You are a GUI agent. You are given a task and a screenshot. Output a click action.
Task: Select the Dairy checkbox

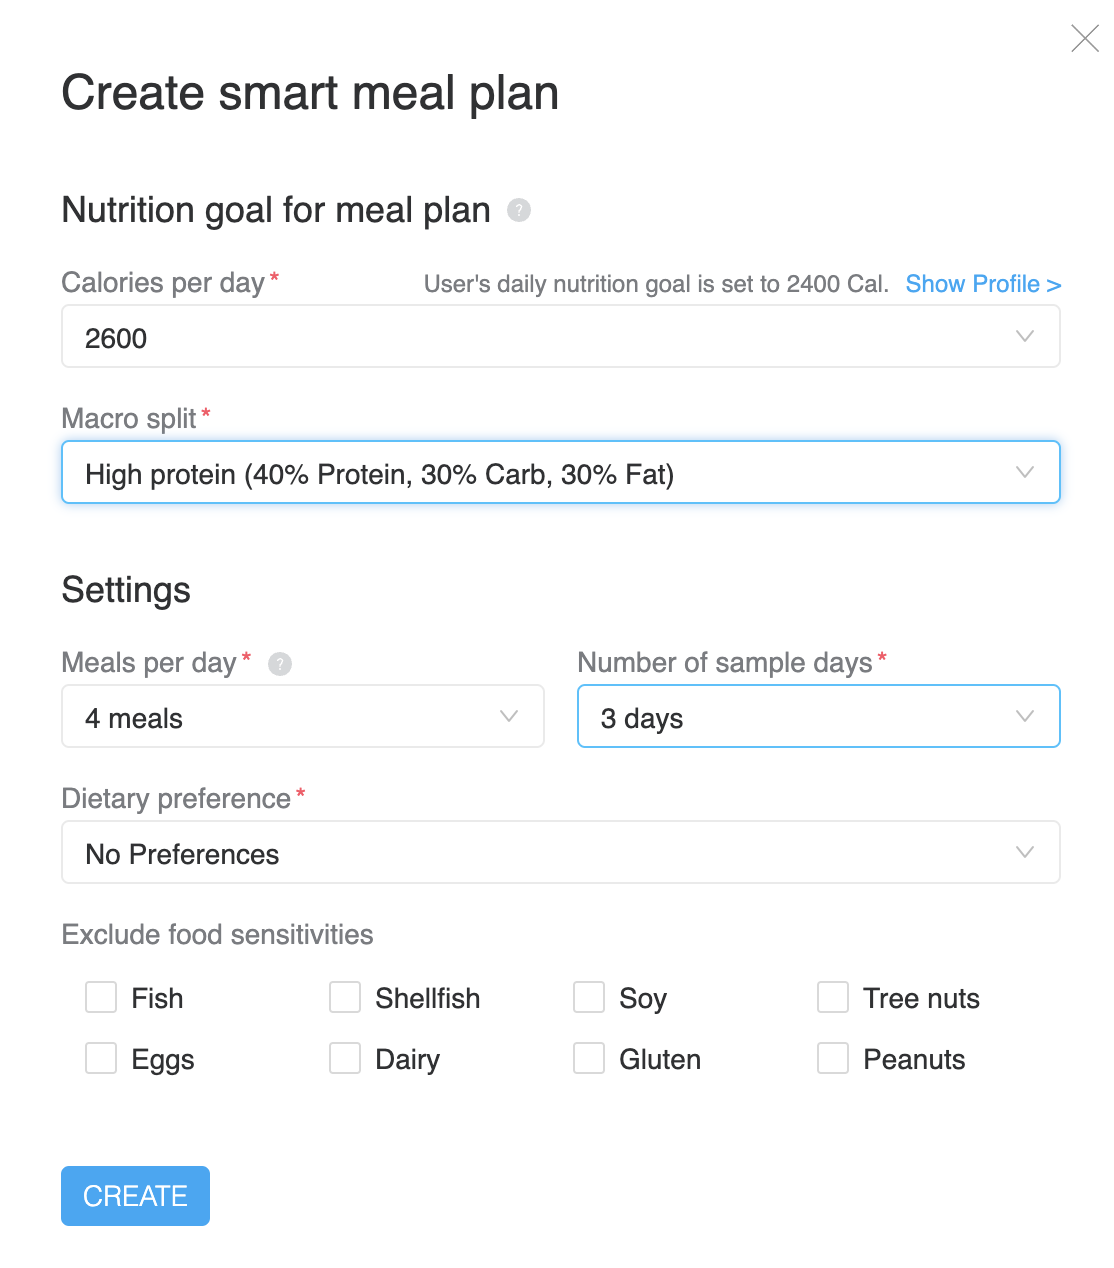345,1058
